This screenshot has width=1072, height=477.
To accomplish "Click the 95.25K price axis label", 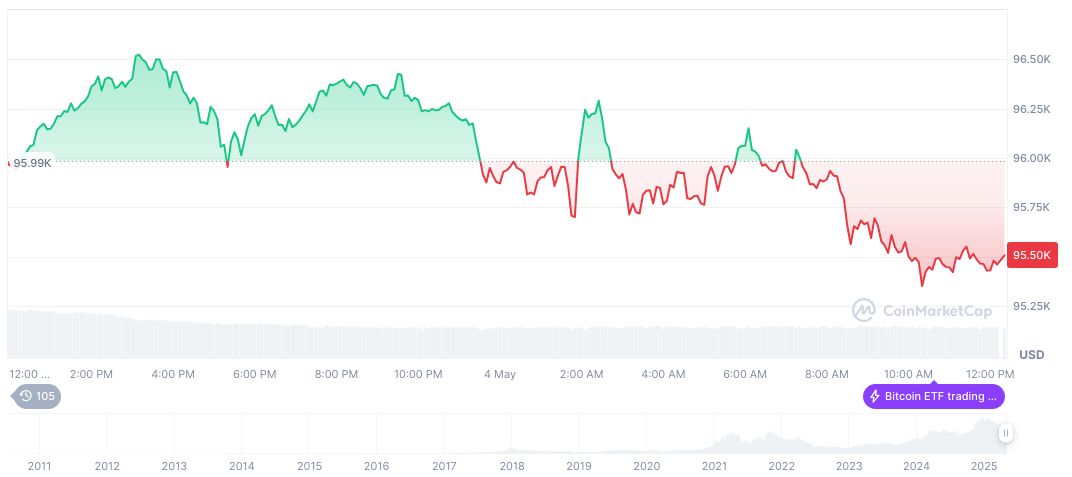I will [x=1031, y=305].
